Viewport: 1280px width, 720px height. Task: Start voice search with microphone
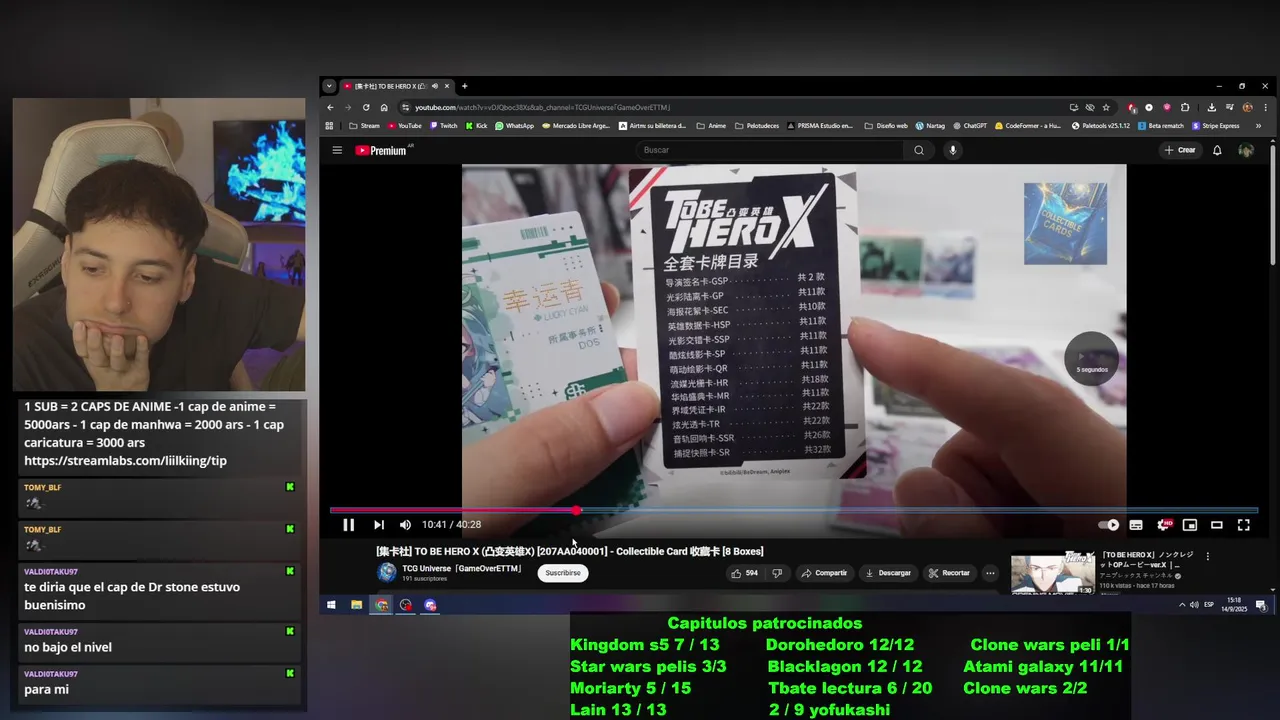click(x=952, y=150)
